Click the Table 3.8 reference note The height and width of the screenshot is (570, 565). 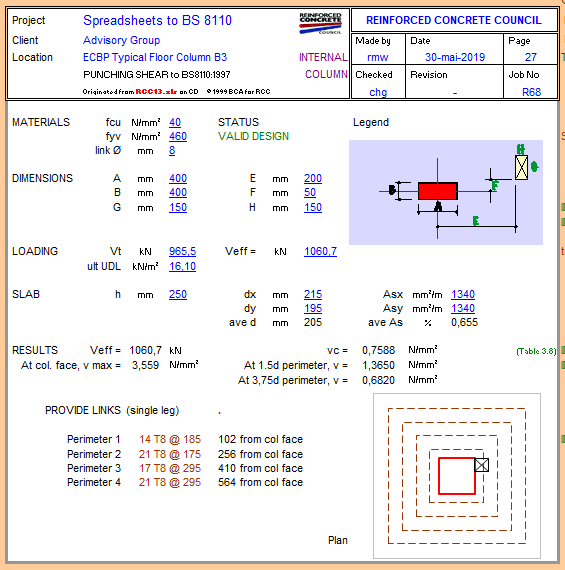tap(536, 351)
